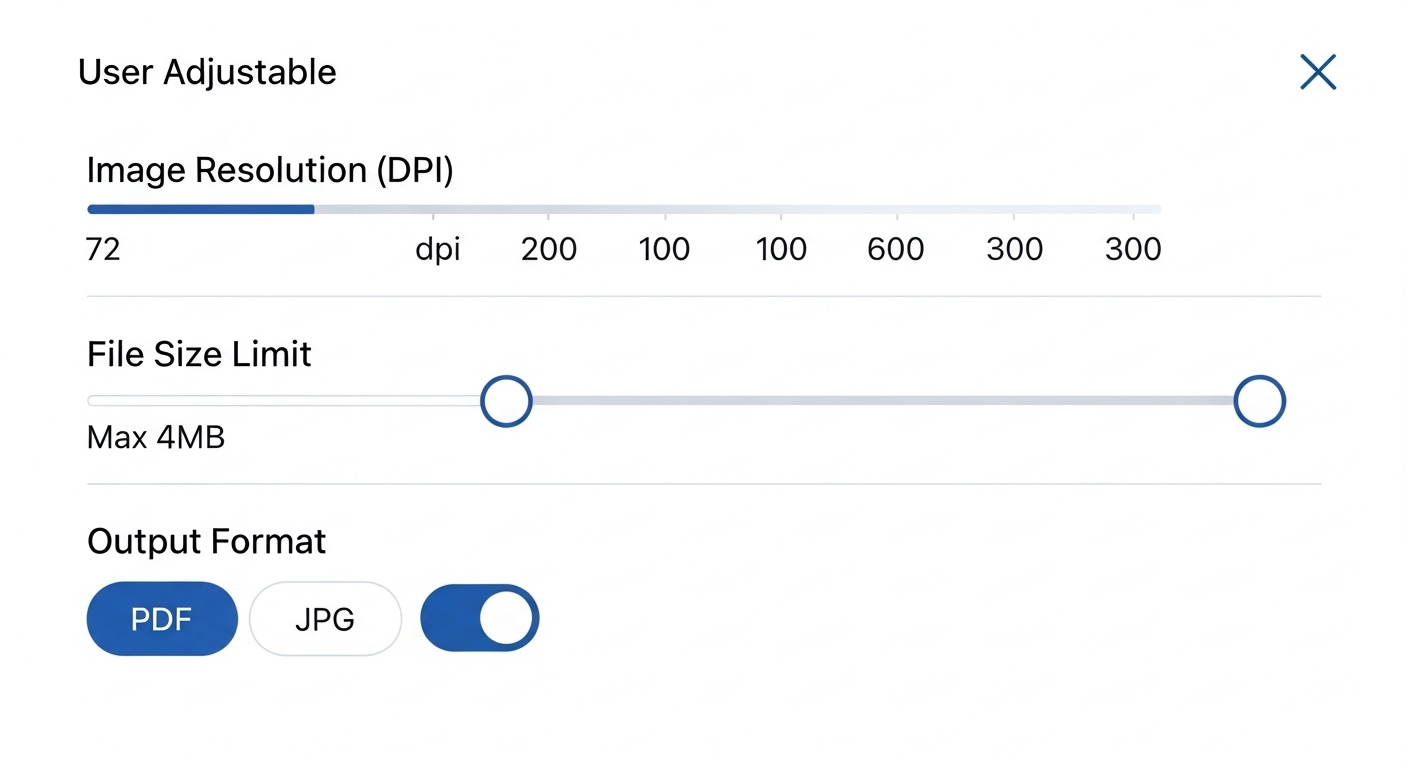Set resolution to the 72 mark
1408x768 pixels.
(x=103, y=248)
